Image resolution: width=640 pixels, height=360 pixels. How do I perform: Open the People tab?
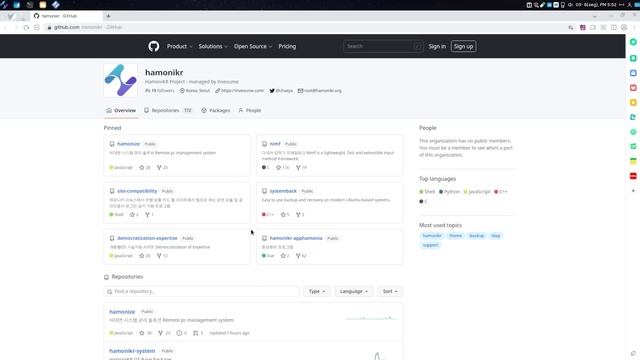click(249, 111)
